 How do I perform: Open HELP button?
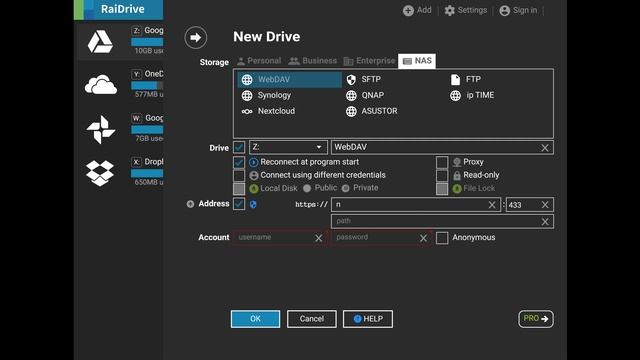pos(368,319)
